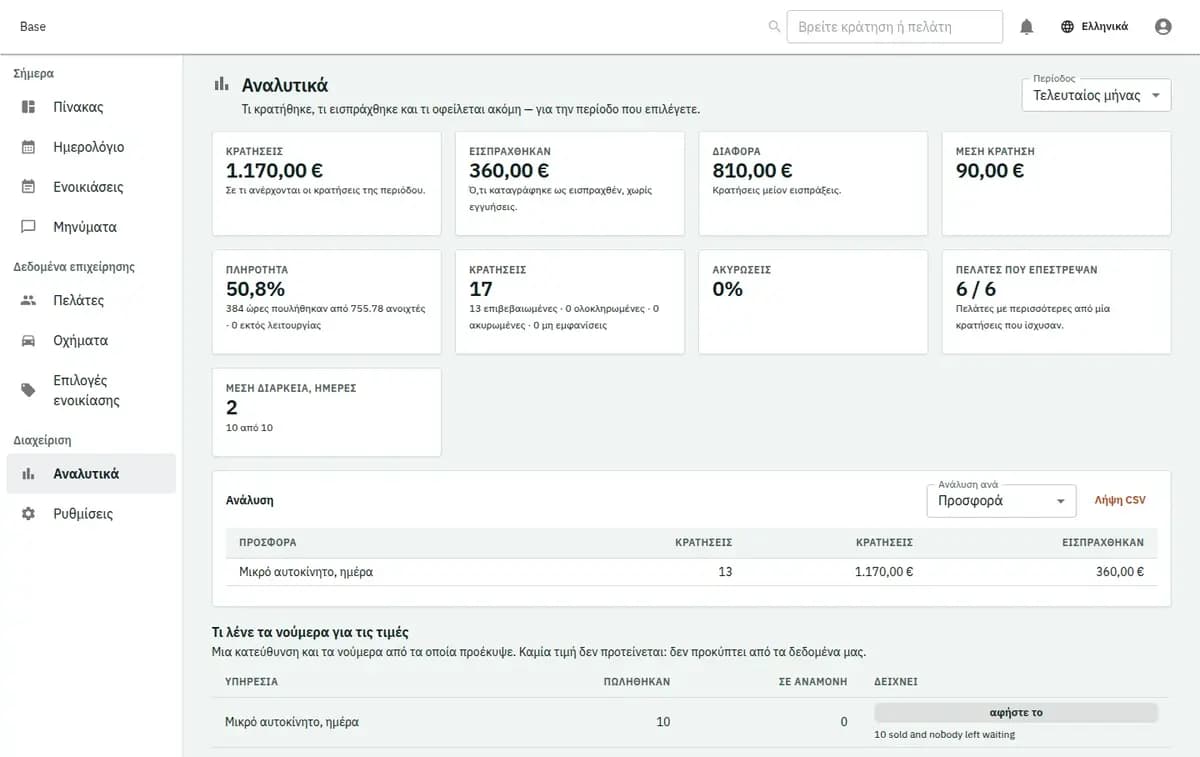1200x757 pixels.
Task: Click the ΠΡΟΣΦΟΡΑ column header
Action: pyautogui.click(x=268, y=542)
